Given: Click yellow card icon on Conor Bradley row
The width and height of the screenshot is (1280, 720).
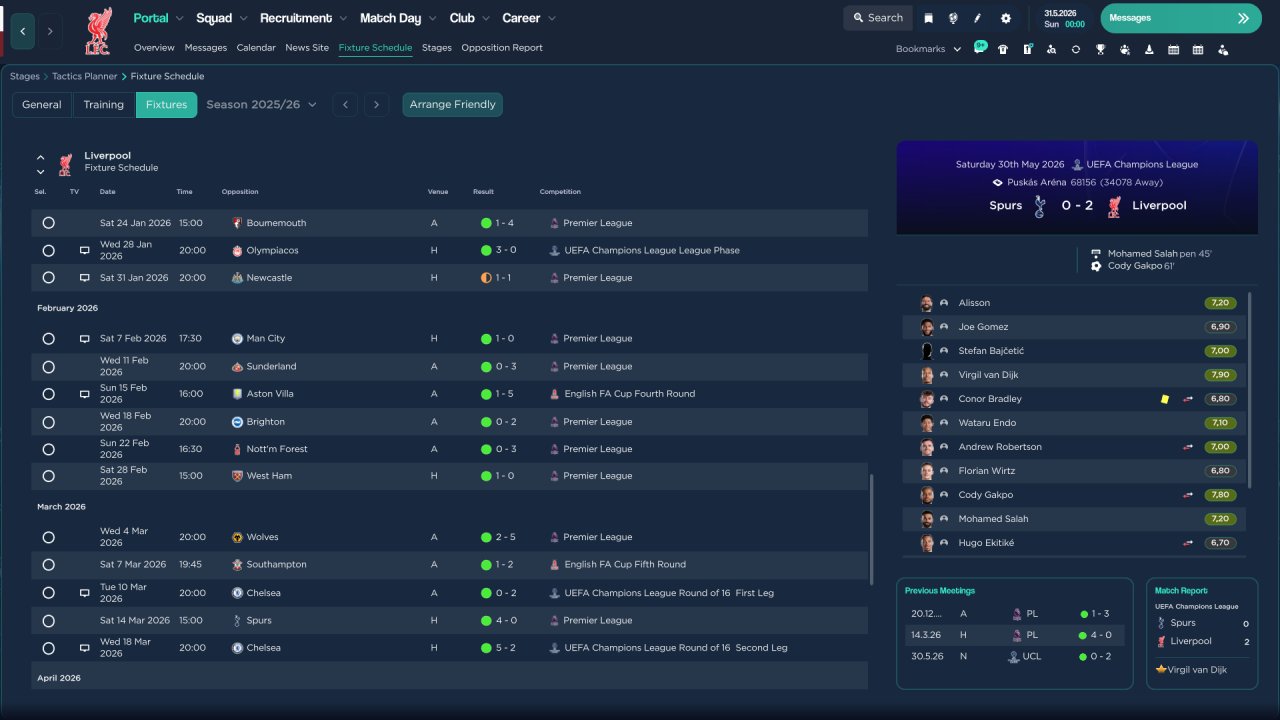Looking at the screenshot, I should click(x=1165, y=399).
